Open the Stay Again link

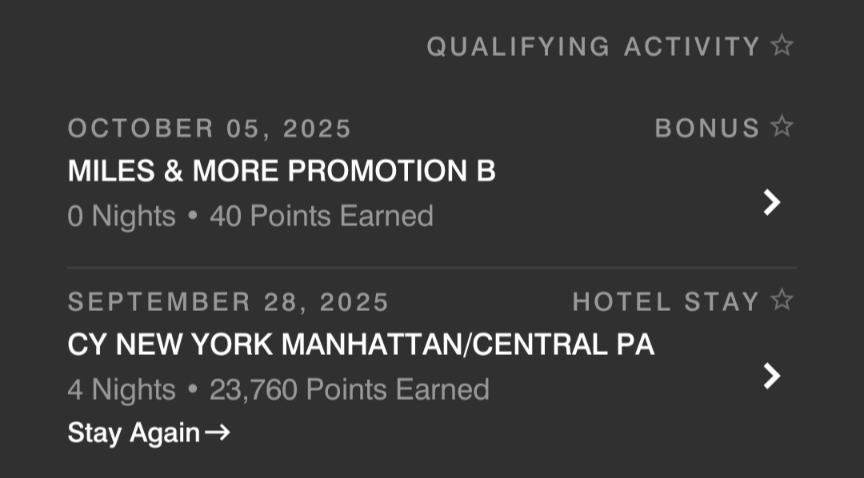point(148,433)
